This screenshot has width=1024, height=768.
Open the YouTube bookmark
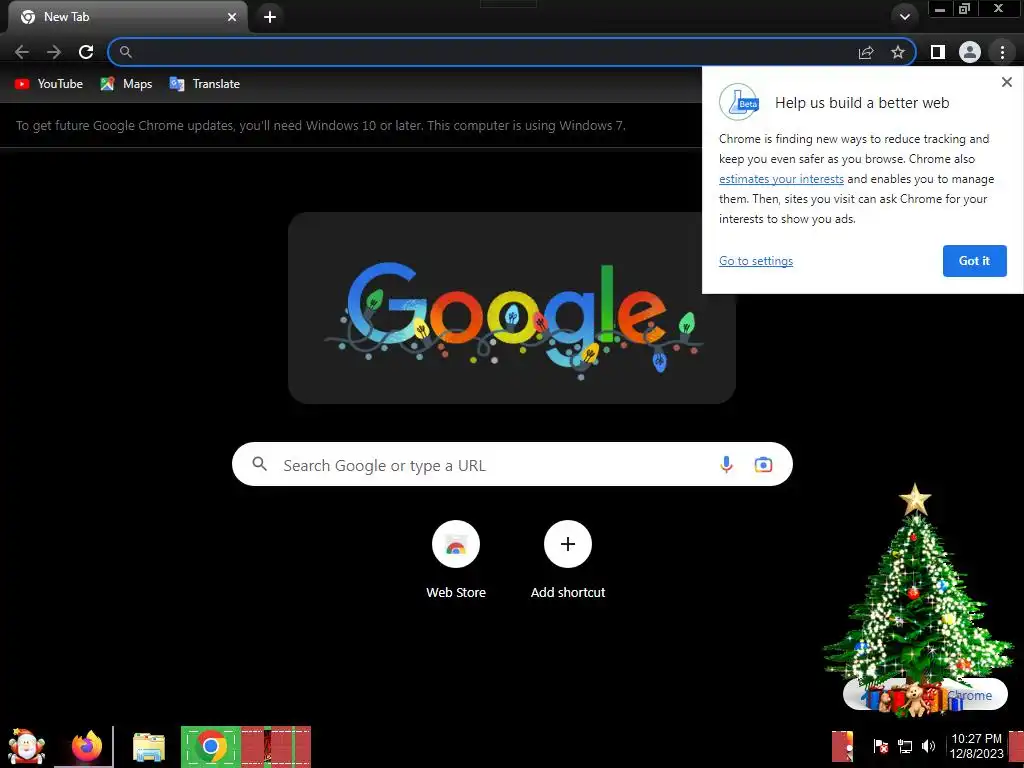click(49, 84)
